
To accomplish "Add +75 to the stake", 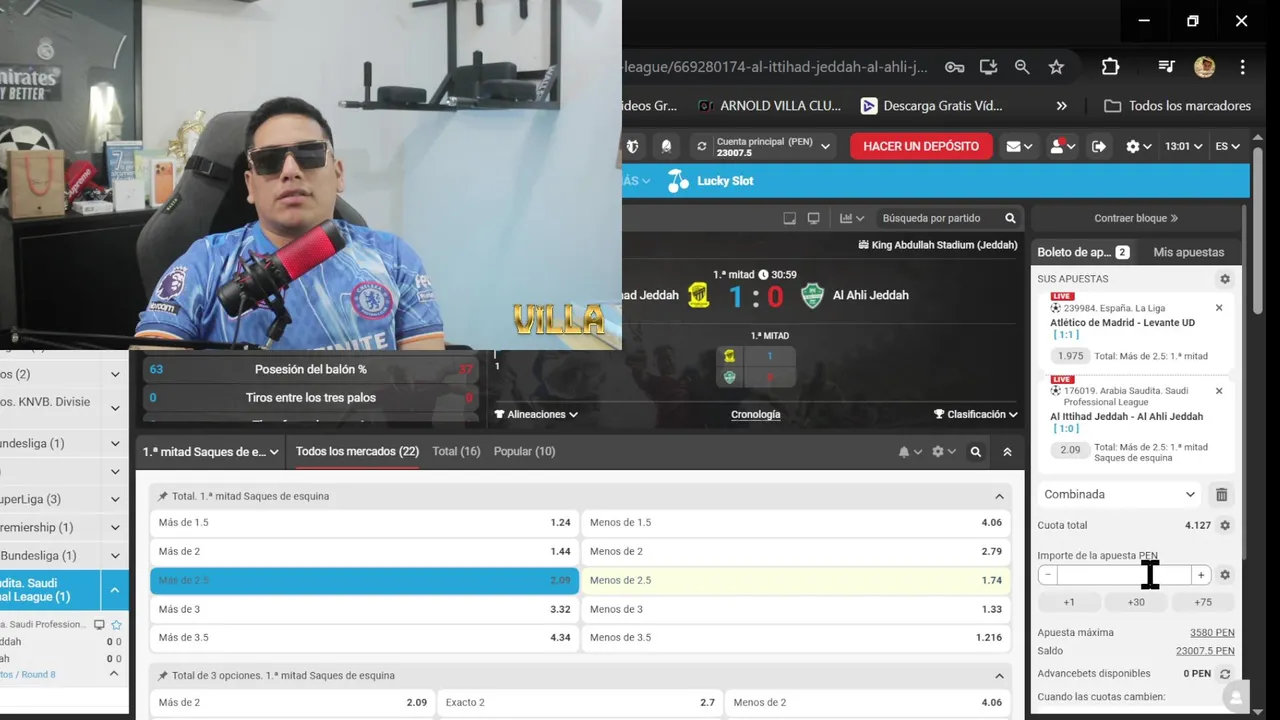I will click(x=1203, y=602).
